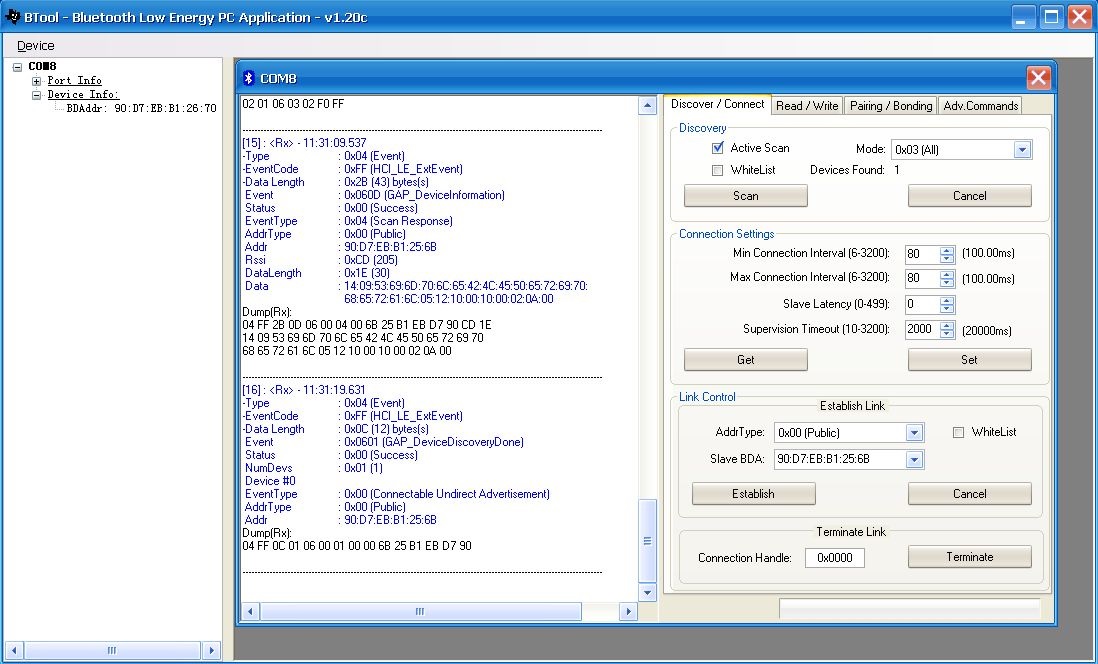Click the Supervision Timeout value field

pyautogui.click(x=922, y=330)
